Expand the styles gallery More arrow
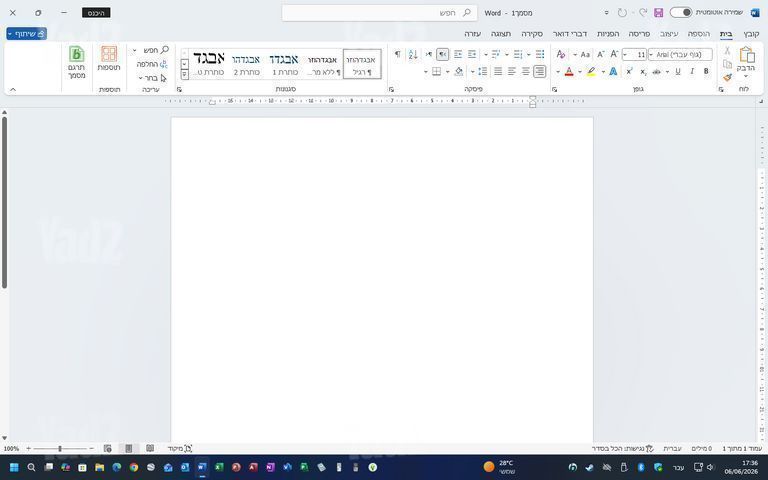 [x=185, y=75]
